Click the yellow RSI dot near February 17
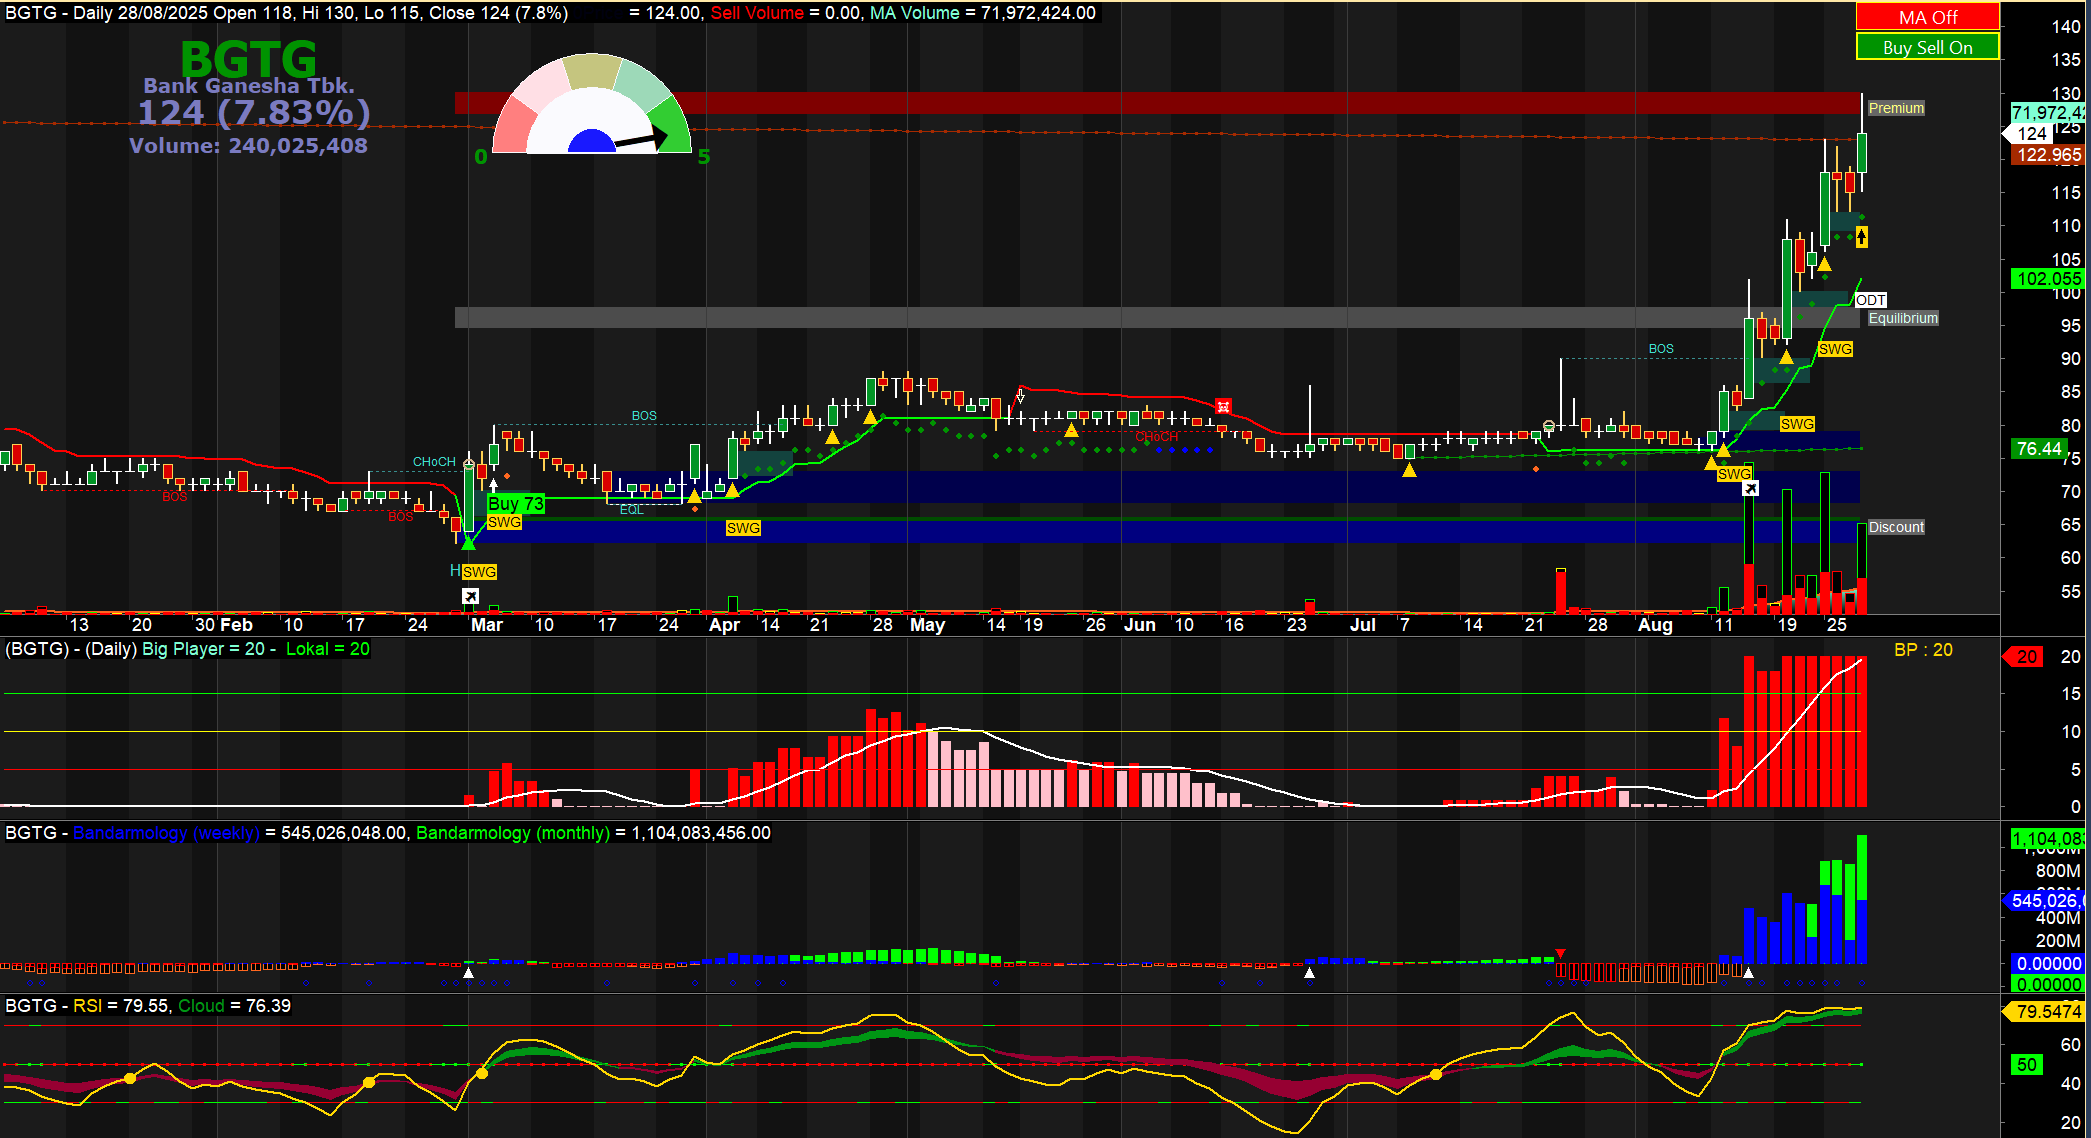This screenshot has width=2091, height=1138. point(369,1082)
